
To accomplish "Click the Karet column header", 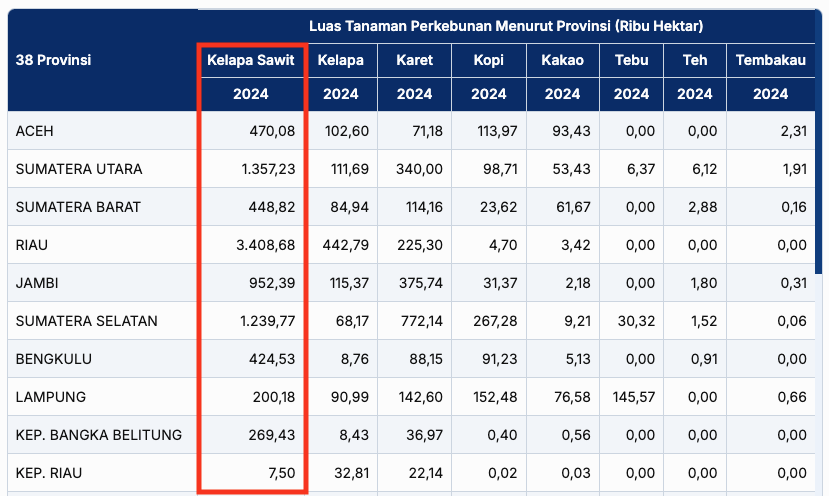I will click(x=414, y=60).
